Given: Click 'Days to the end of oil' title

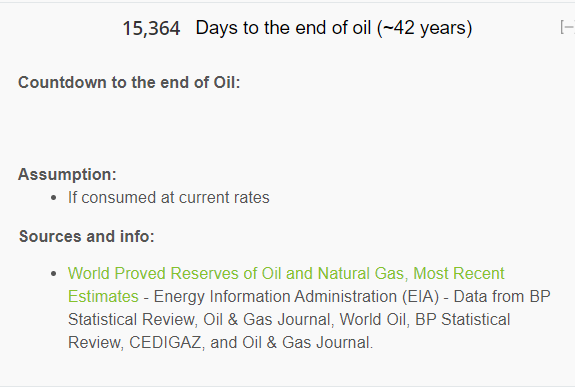Looking at the screenshot, I should coord(283,28).
